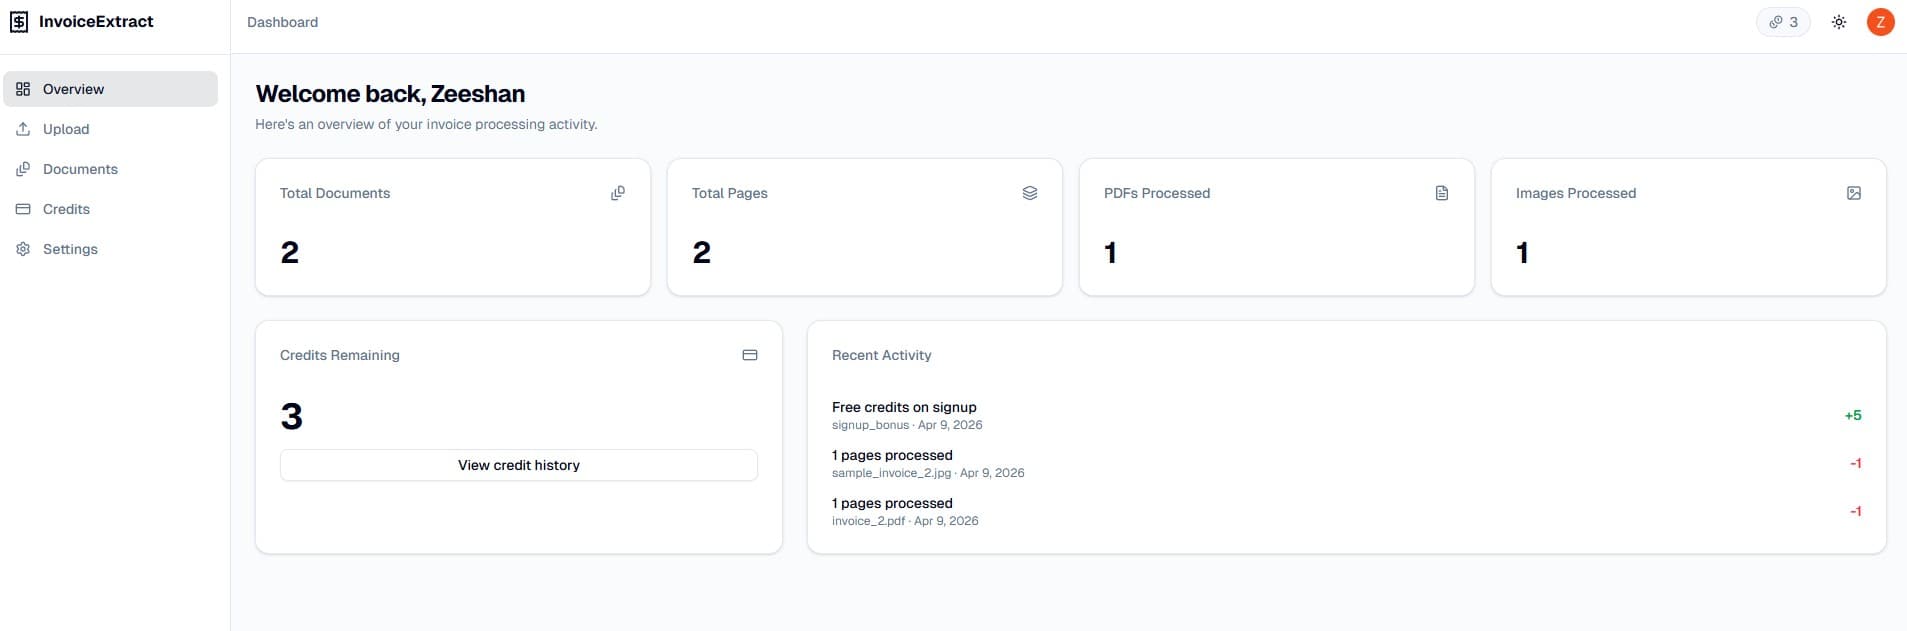Screen dimensions: 1907x631
Task: Click the Dashboard breadcrumb label
Action: (283, 22)
